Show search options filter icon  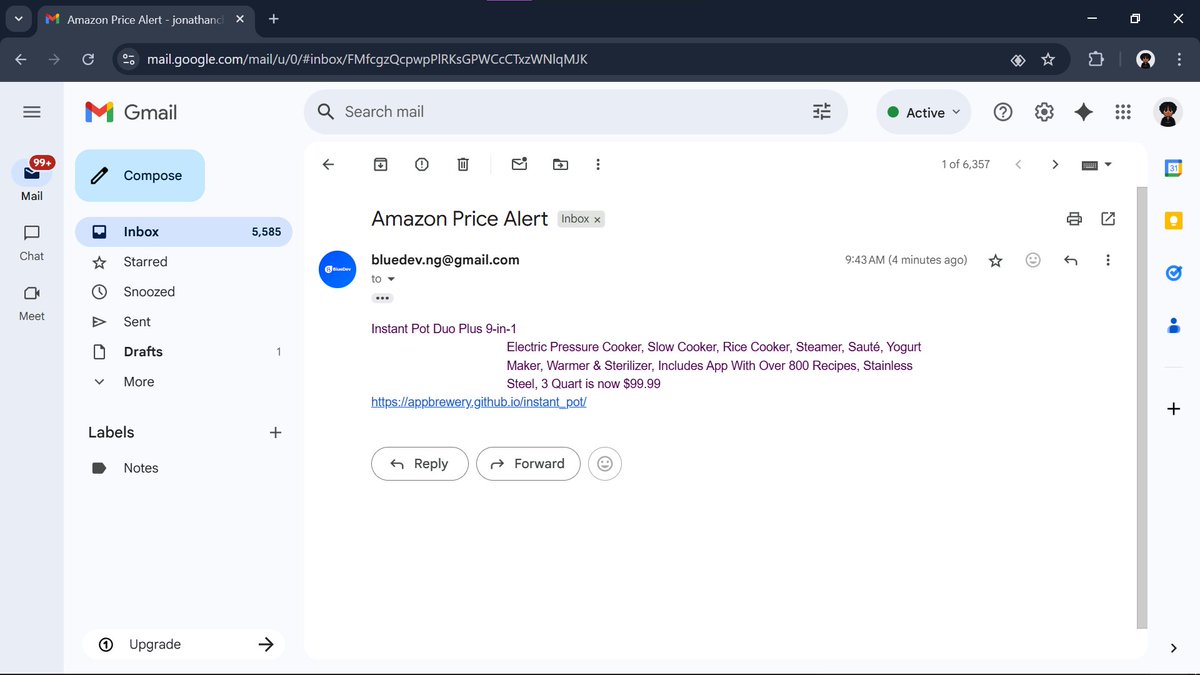tap(822, 112)
